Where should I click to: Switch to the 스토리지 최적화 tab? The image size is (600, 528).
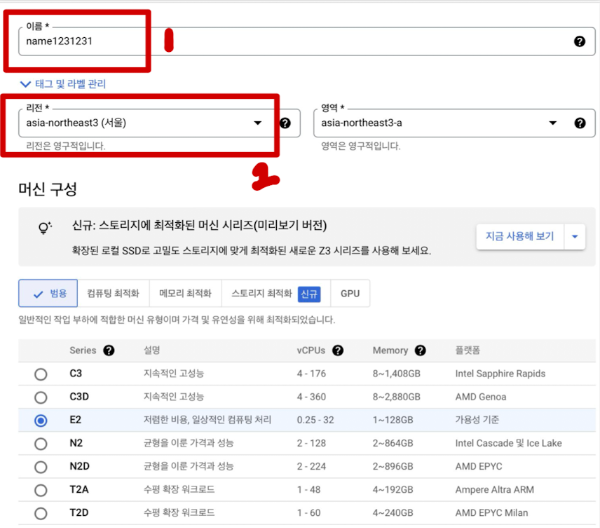(x=276, y=293)
